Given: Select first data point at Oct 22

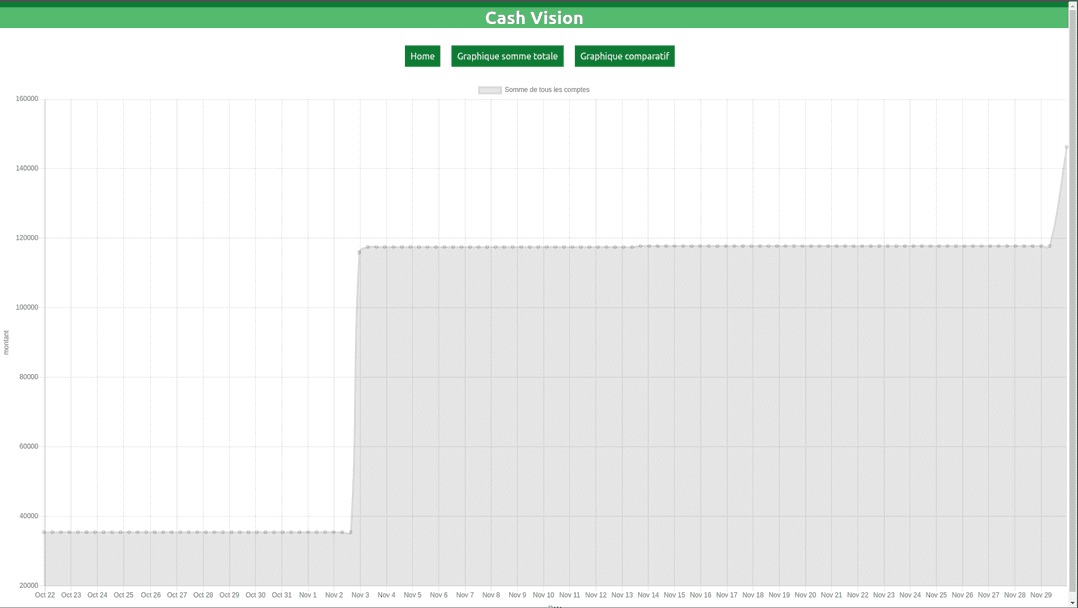Looking at the screenshot, I should click(45, 532).
